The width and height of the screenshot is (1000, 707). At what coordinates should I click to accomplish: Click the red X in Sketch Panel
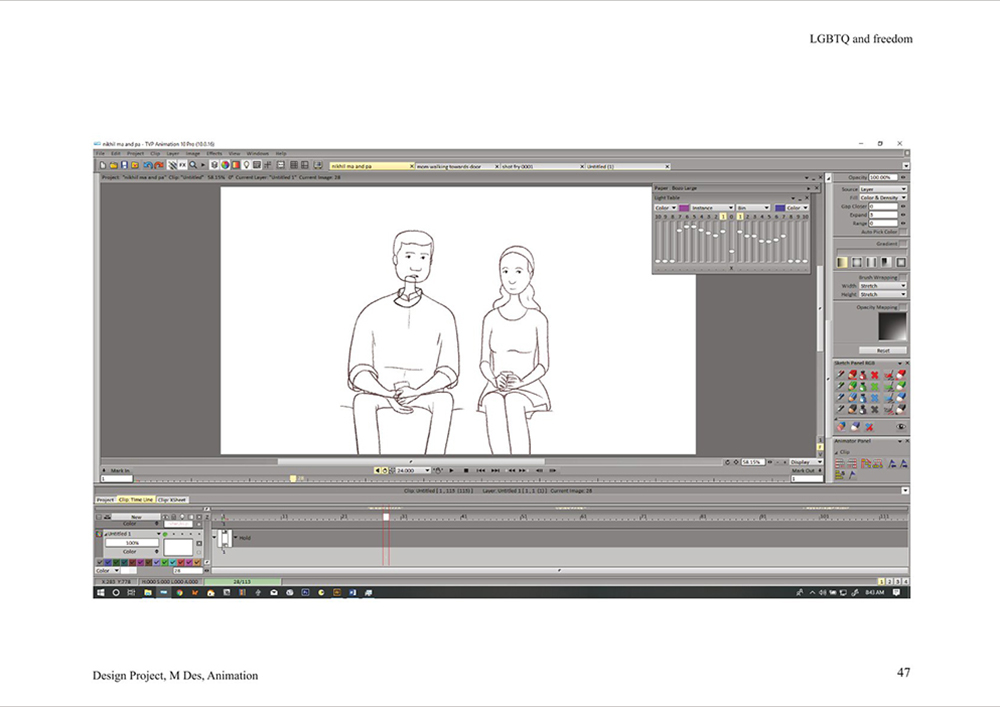tap(874, 375)
